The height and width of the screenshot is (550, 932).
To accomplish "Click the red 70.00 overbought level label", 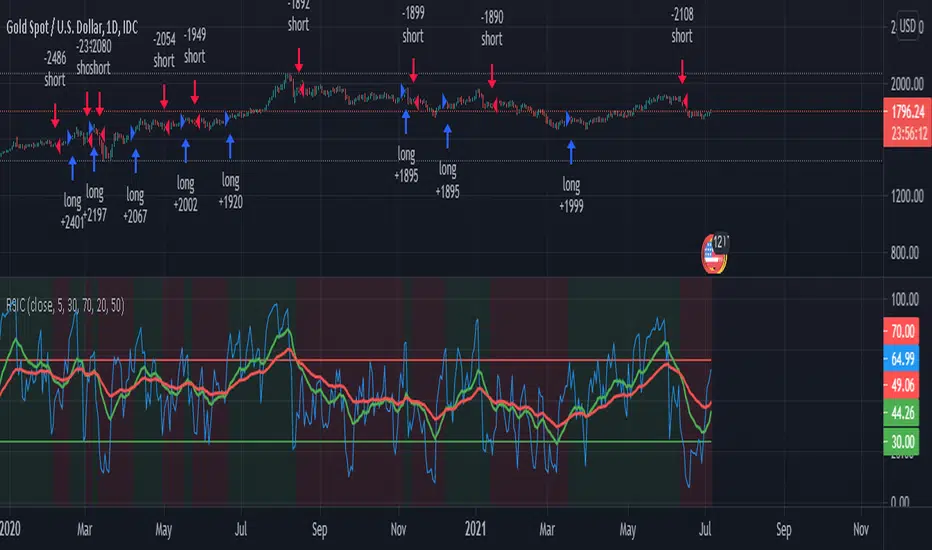I will [901, 332].
